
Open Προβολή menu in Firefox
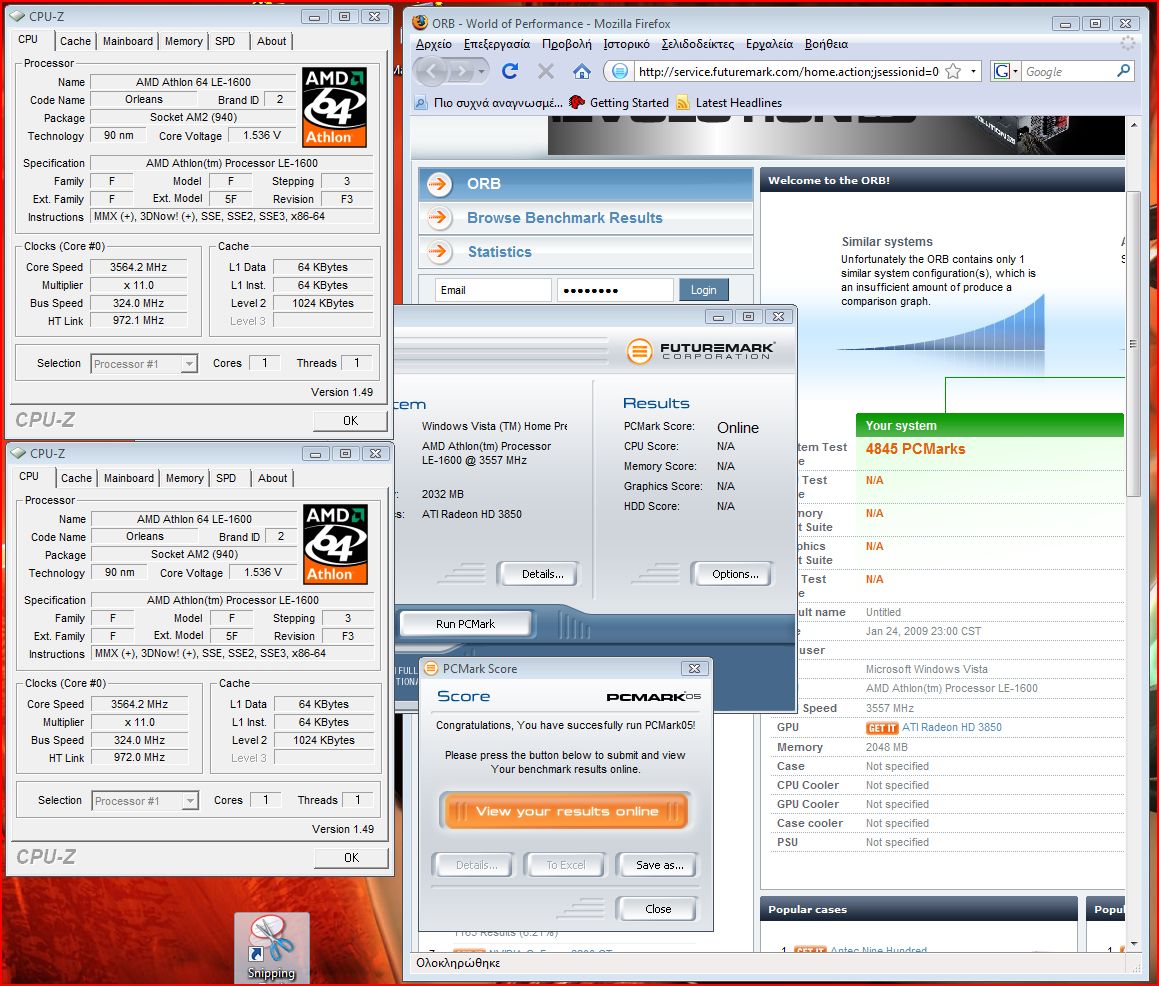coord(566,44)
